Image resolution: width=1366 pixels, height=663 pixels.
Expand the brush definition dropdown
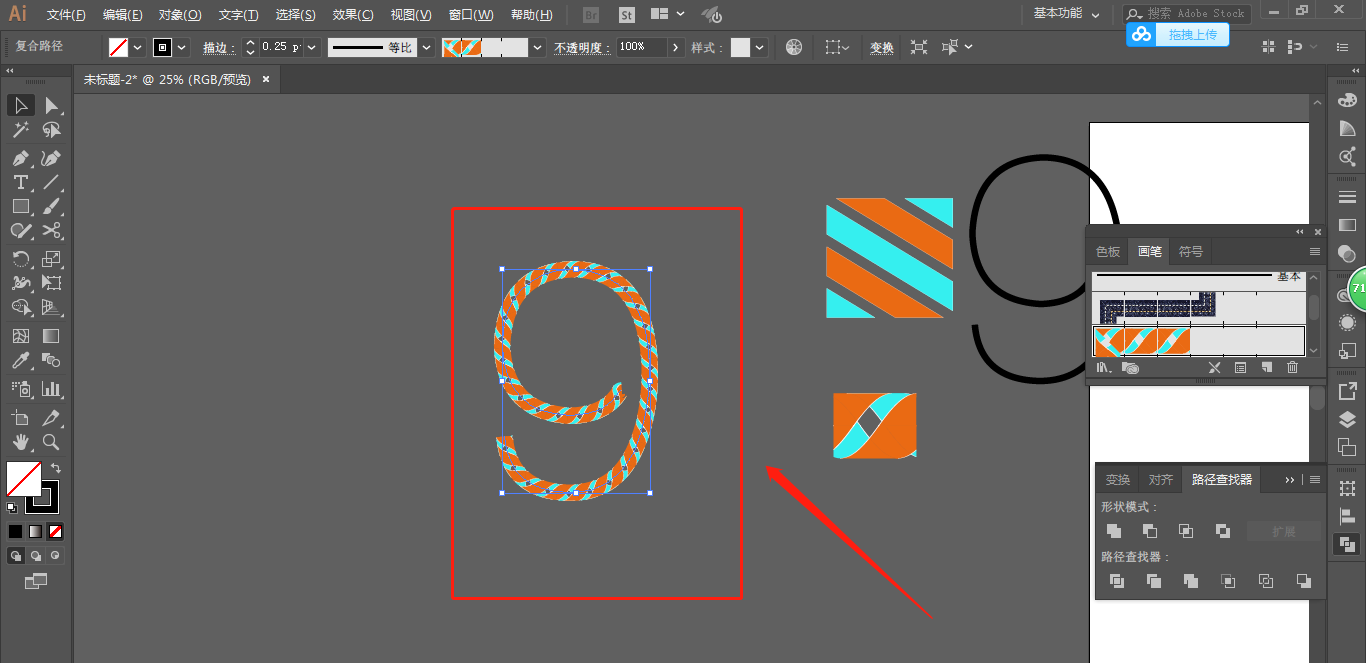(x=538, y=47)
